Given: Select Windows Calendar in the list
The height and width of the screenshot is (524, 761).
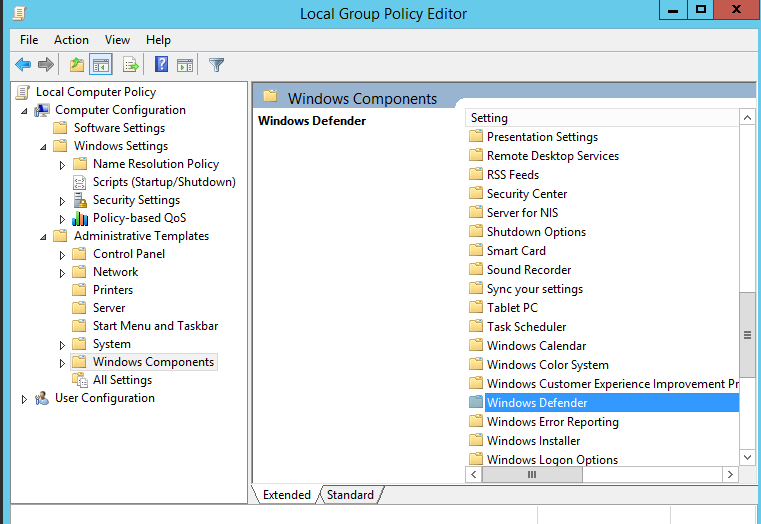Looking at the screenshot, I should [536, 345].
